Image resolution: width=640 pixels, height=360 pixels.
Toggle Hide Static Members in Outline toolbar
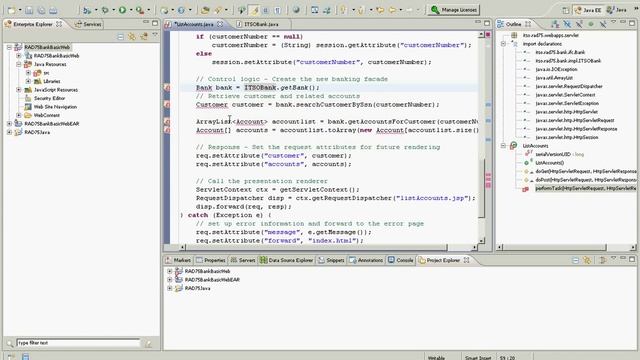click(x=579, y=24)
